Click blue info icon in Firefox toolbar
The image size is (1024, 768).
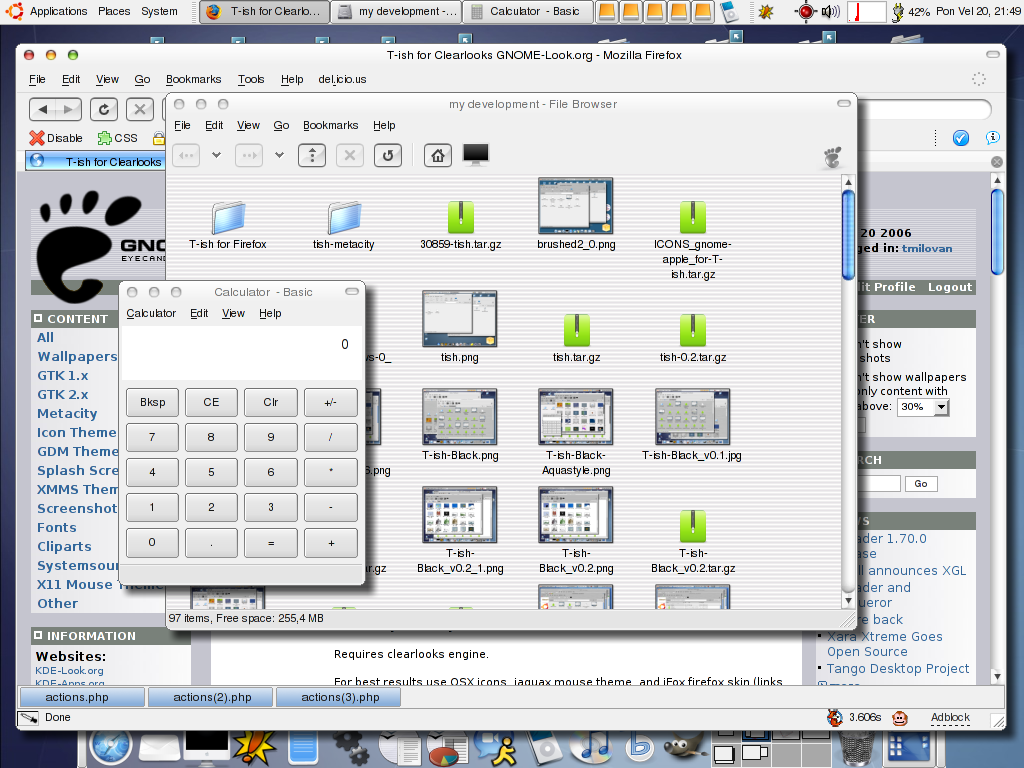click(993, 137)
